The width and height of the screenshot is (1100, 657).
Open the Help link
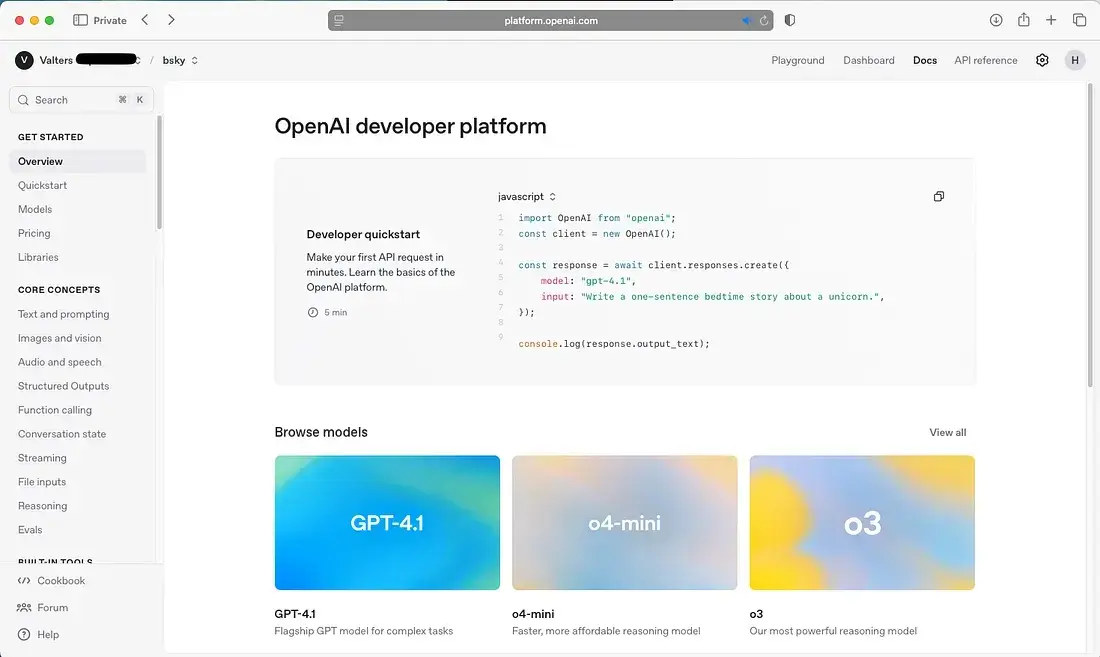[48, 635]
